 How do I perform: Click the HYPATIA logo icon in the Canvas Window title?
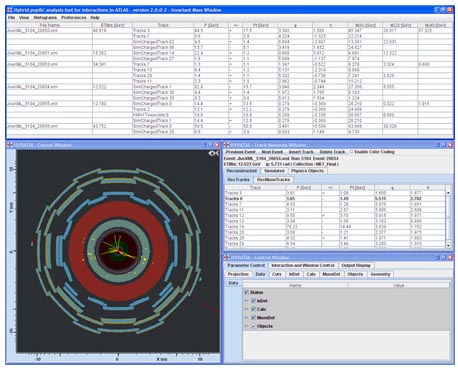pos(10,145)
